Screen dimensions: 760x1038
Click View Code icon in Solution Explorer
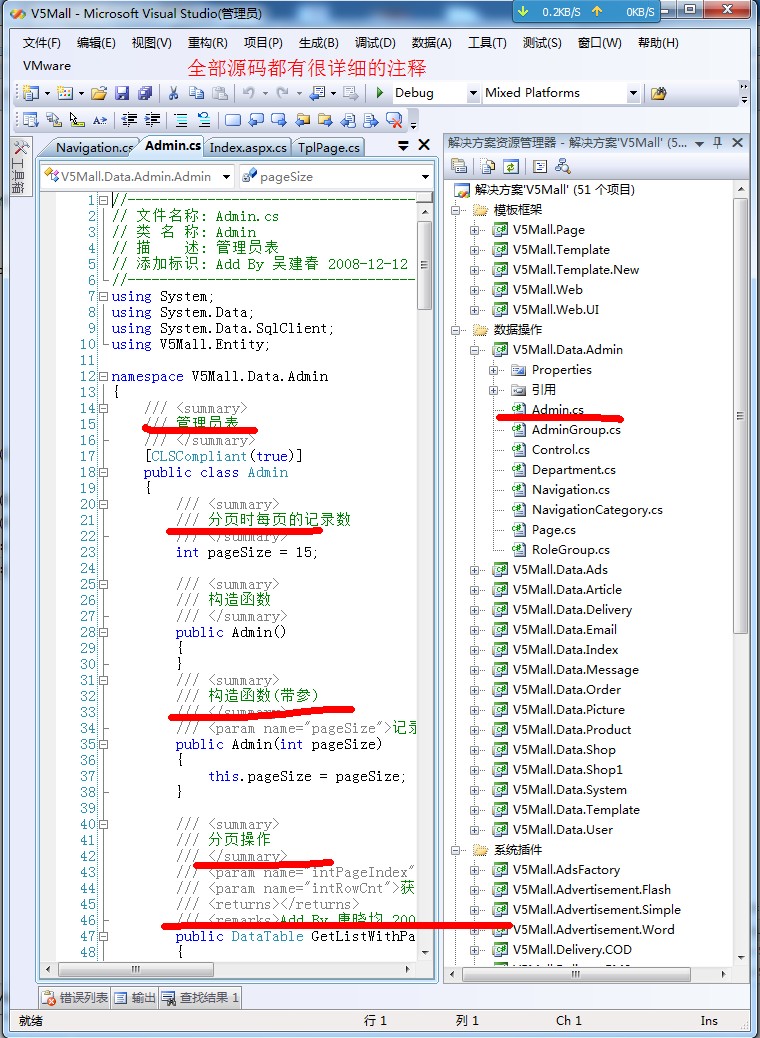540,166
